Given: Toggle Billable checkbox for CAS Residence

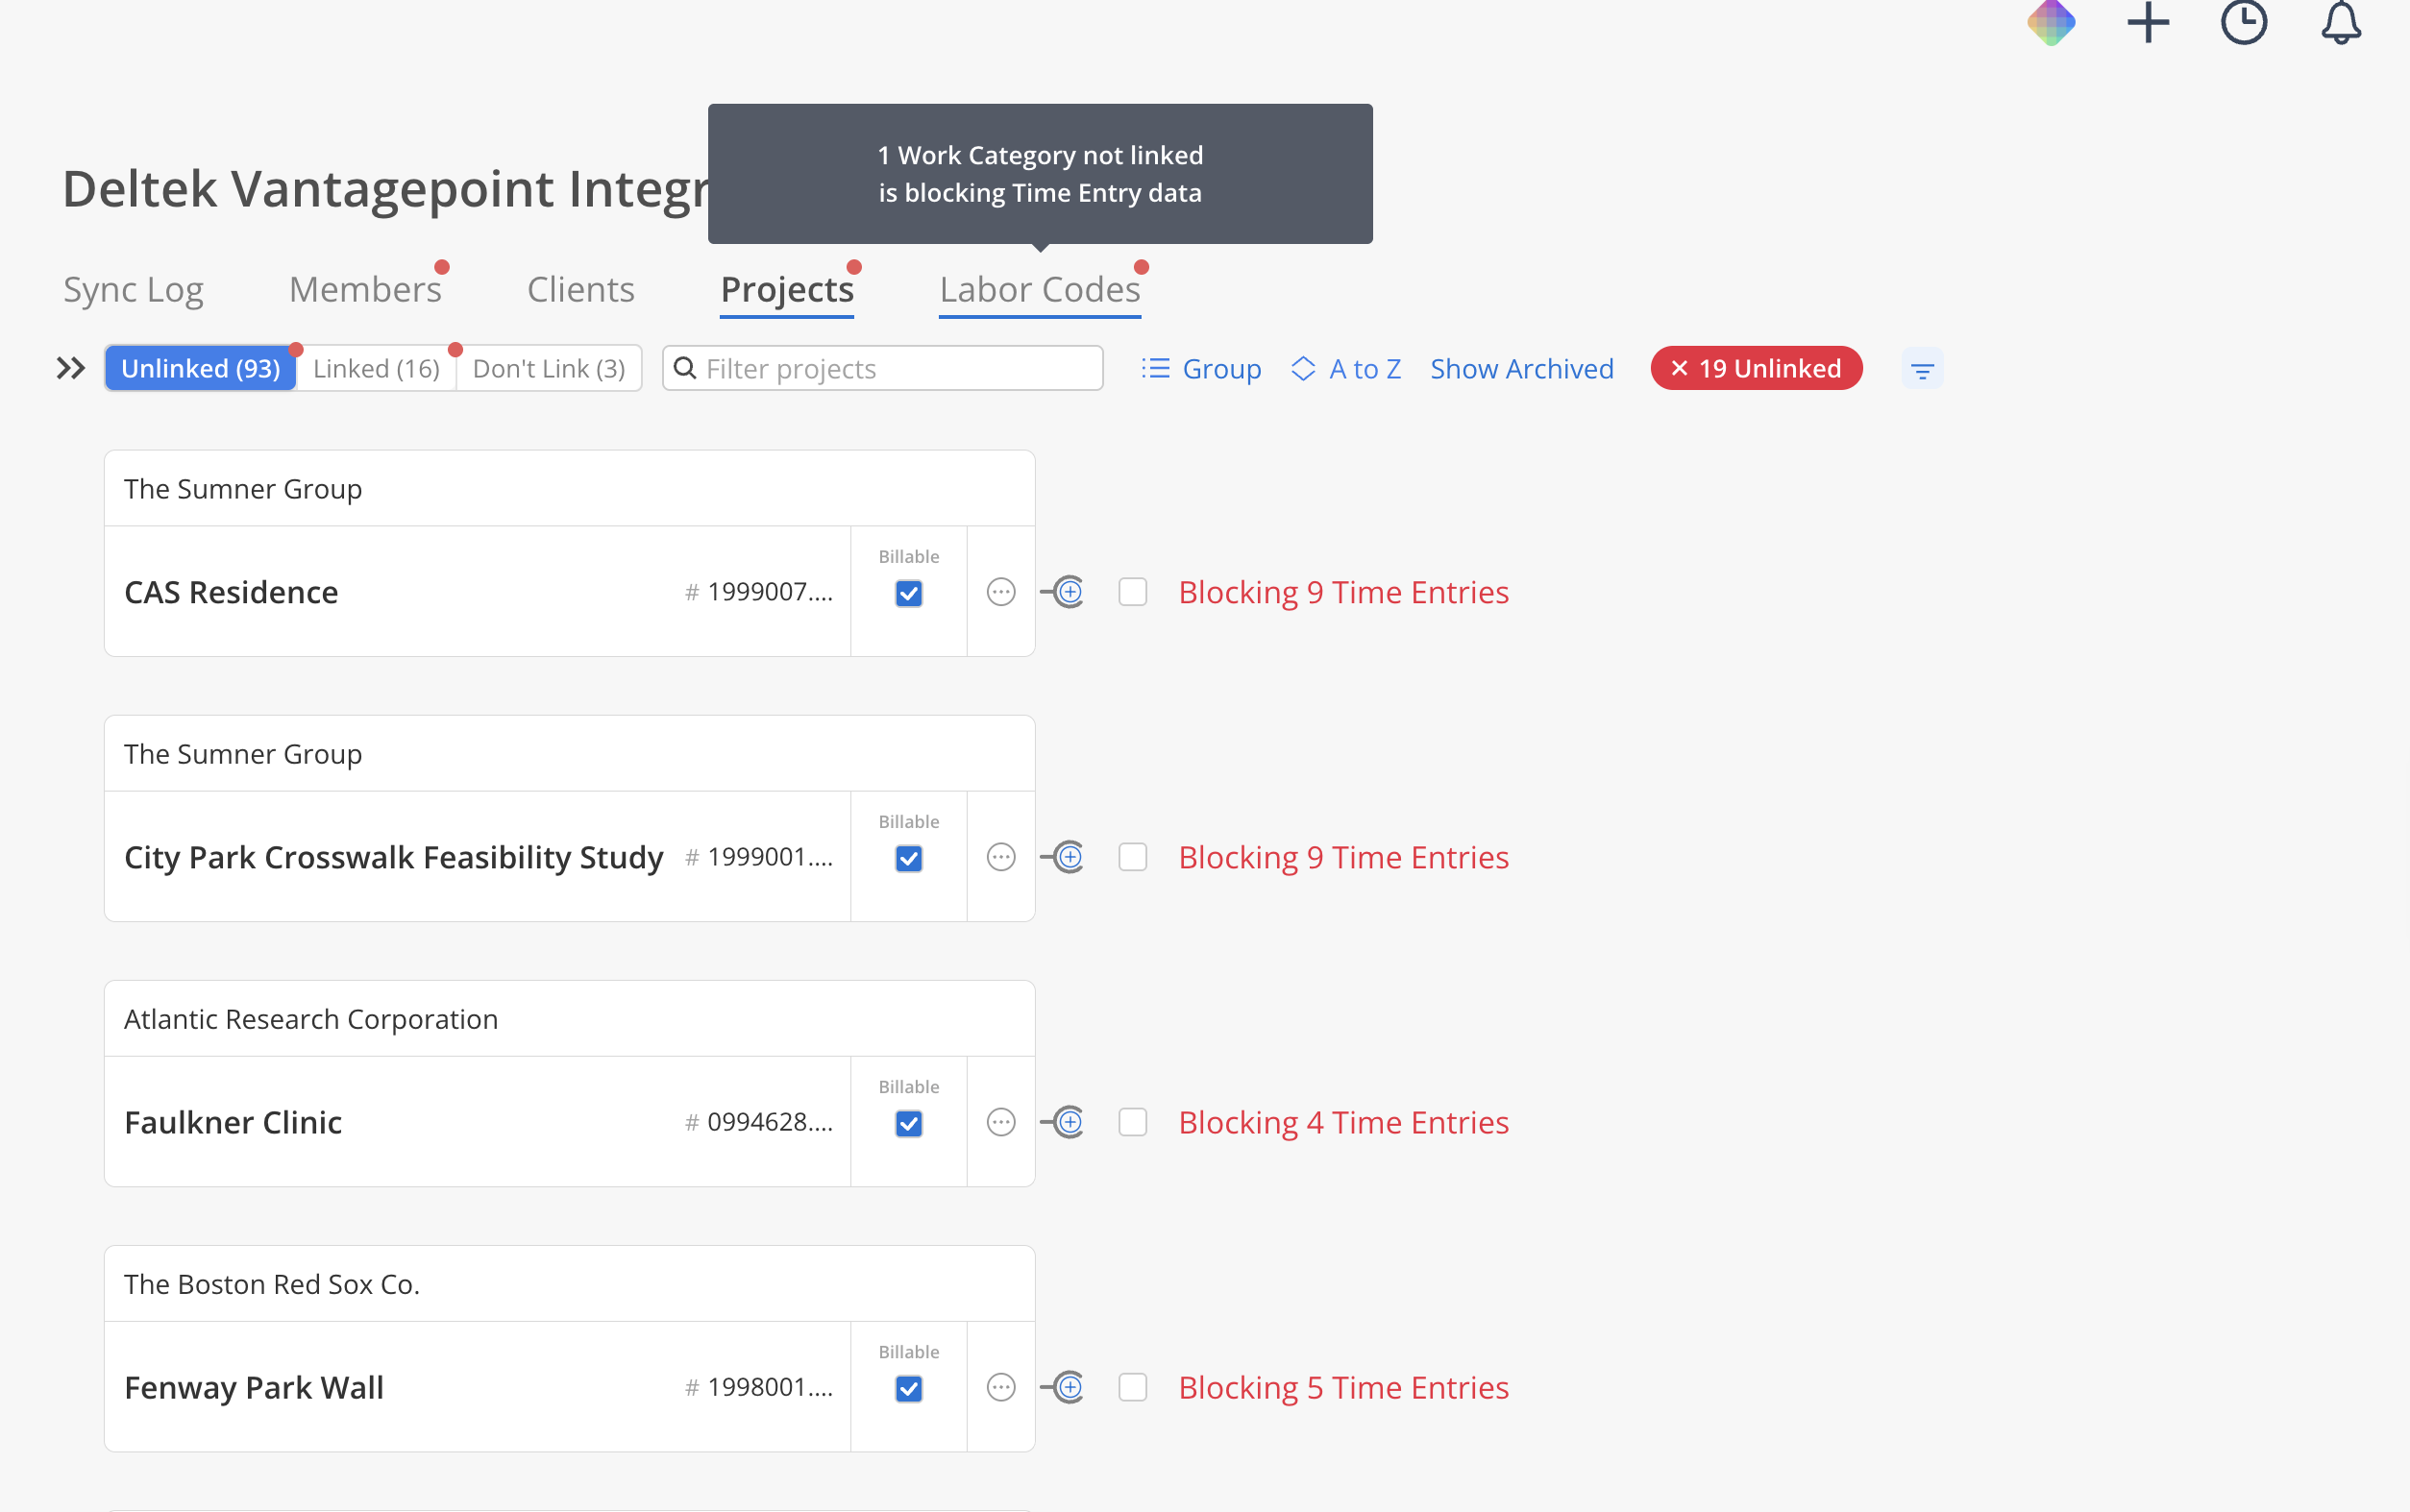Looking at the screenshot, I should [x=909, y=594].
